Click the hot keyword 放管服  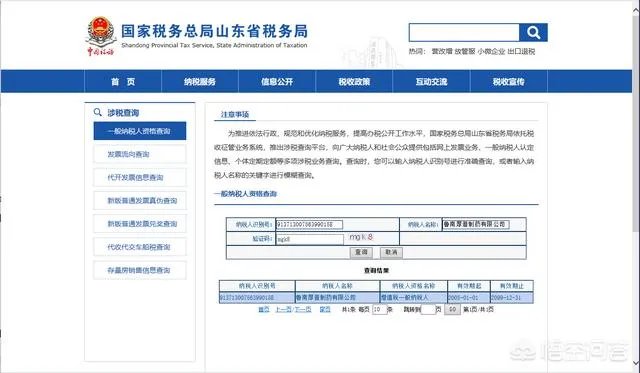point(465,51)
